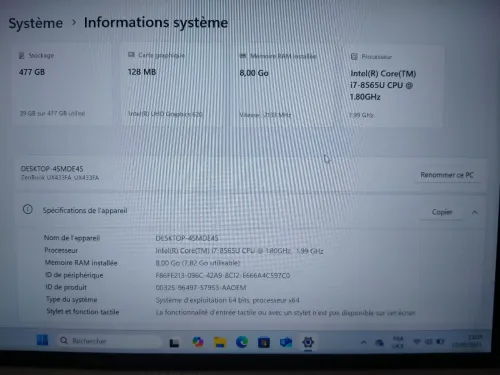Click the Nom de l'appareil label
Image resolution: width=500 pixels, height=375 pixels.
(x=72, y=238)
